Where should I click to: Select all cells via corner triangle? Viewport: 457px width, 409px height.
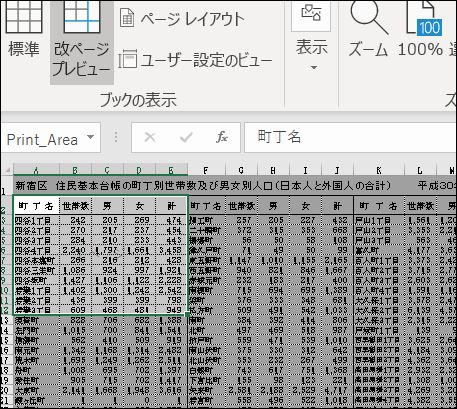point(7,170)
